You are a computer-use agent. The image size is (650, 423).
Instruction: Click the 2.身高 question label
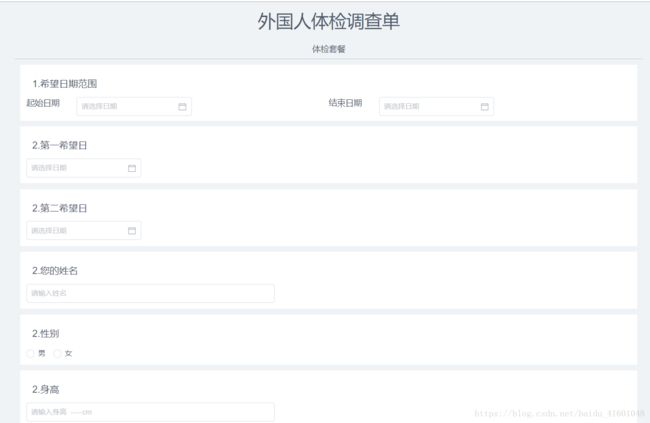pos(46,389)
